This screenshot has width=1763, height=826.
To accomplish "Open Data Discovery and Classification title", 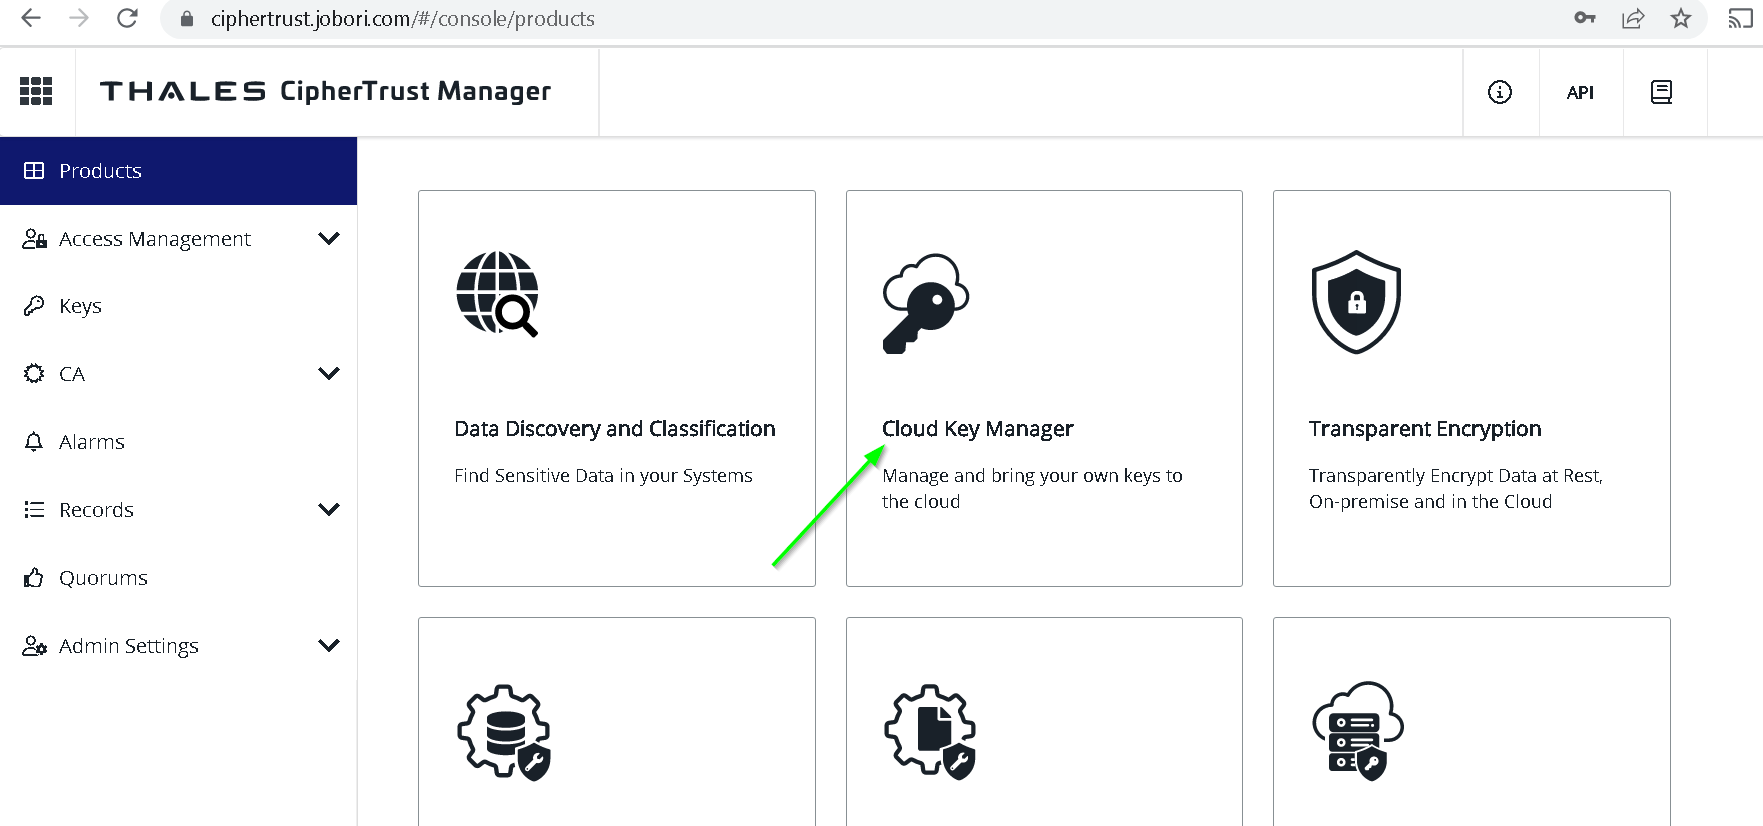I will pyautogui.click(x=615, y=429).
